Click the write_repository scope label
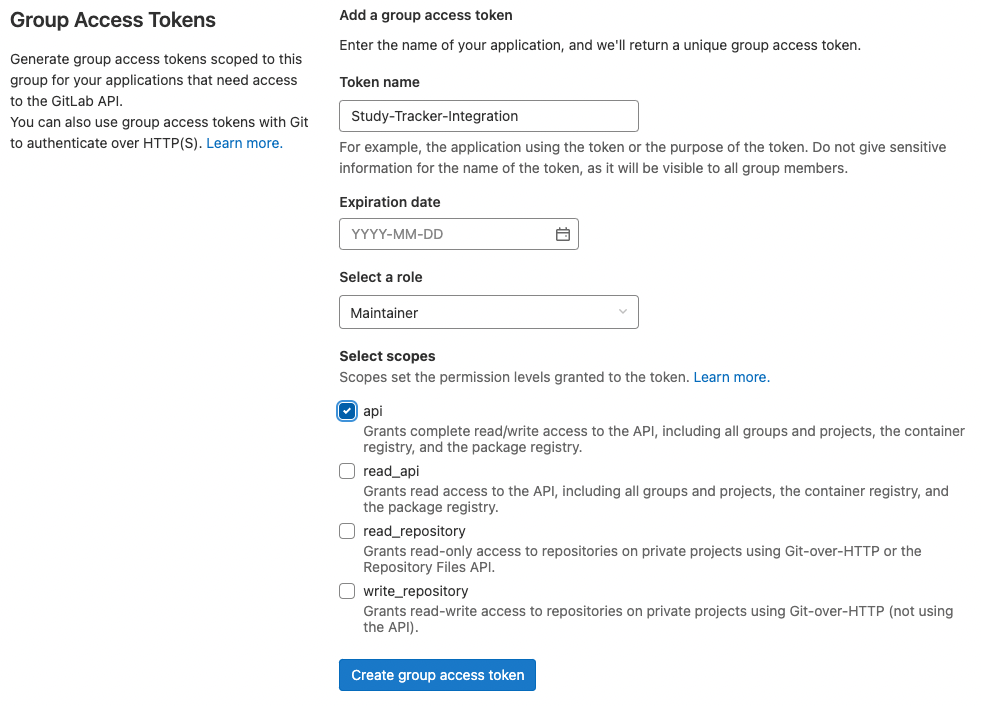This screenshot has width=981, height=706. [x=415, y=591]
